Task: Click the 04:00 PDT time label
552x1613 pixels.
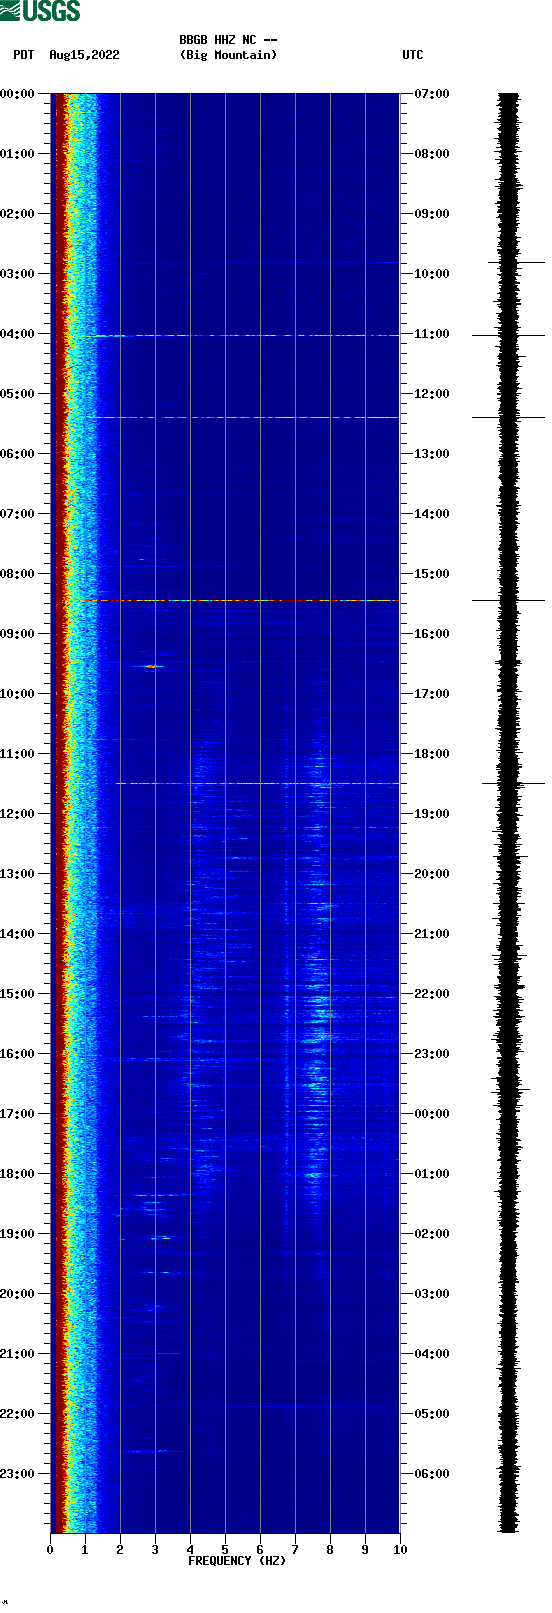Action: click(x=17, y=334)
